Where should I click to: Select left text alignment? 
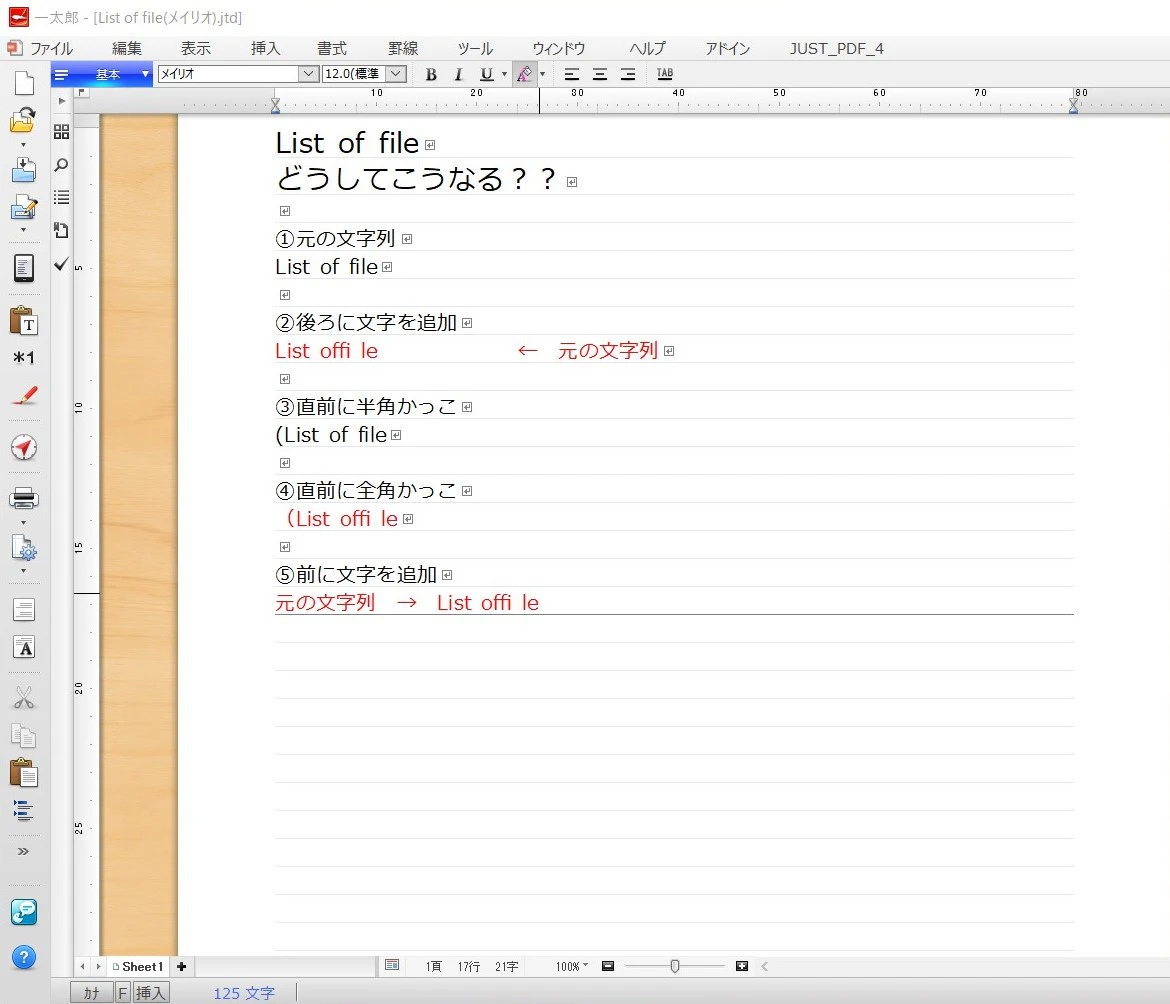[x=572, y=74]
